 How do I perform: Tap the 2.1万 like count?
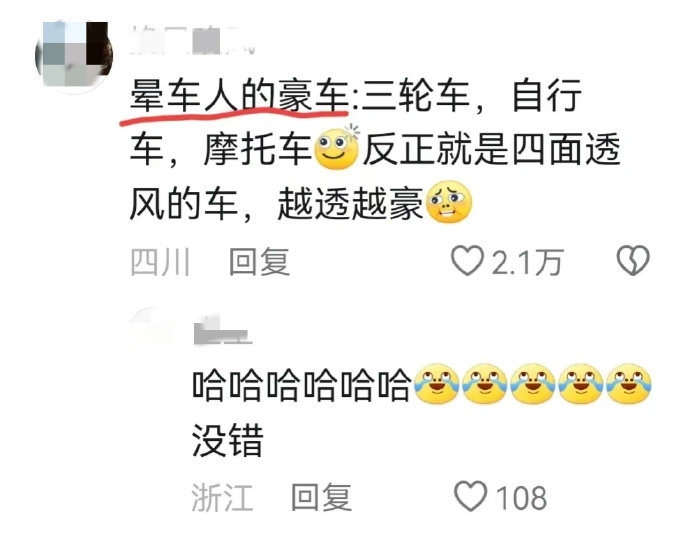(527, 262)
